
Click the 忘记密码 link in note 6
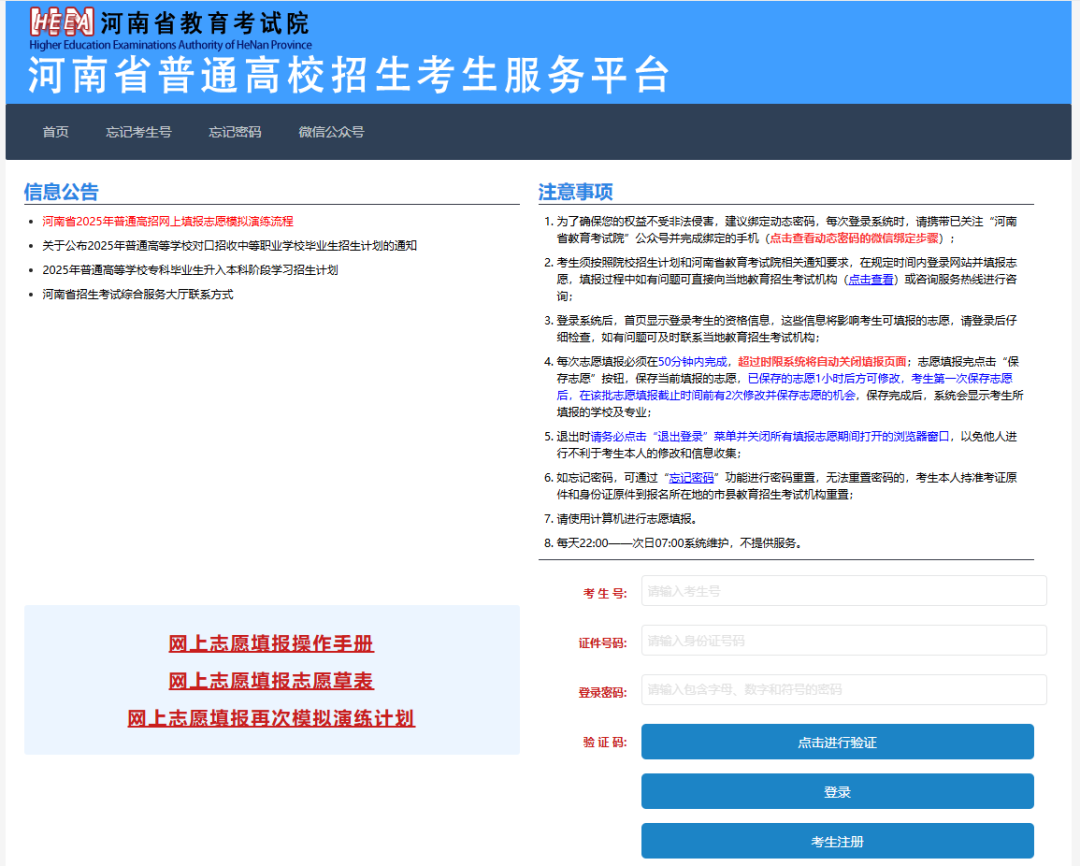click(x=692, y=478)
